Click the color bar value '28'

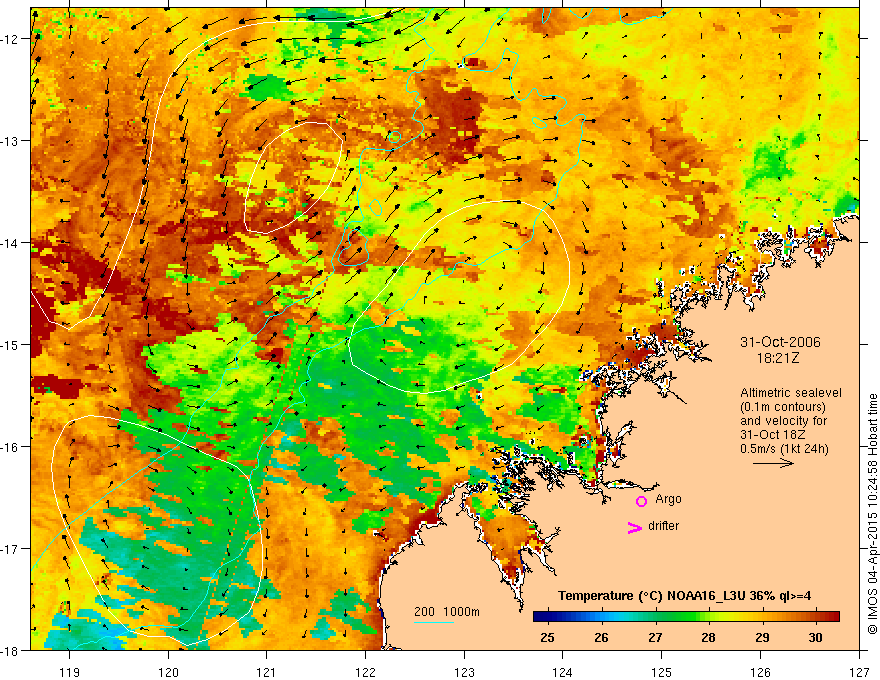pyautogui.click(x=708, y=637)
